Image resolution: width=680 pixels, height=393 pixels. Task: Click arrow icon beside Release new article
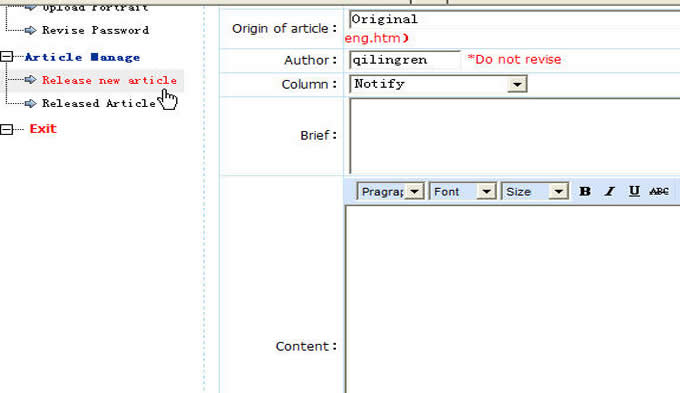[30, 80]
